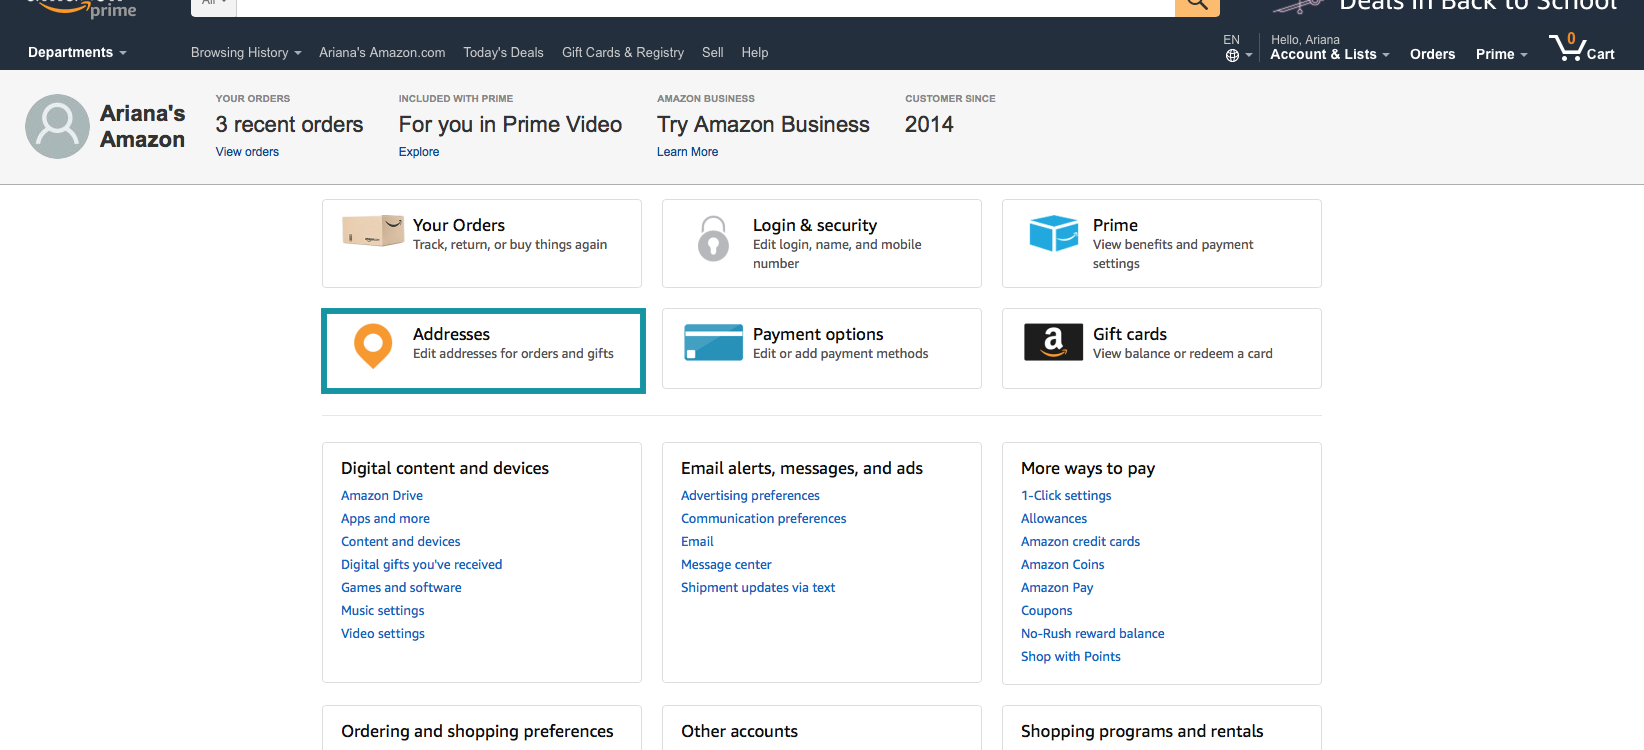This screenshot has width=1644, height=750.
Task: Click Try Amazon Business heading
Action: click(x=763, y=124)
